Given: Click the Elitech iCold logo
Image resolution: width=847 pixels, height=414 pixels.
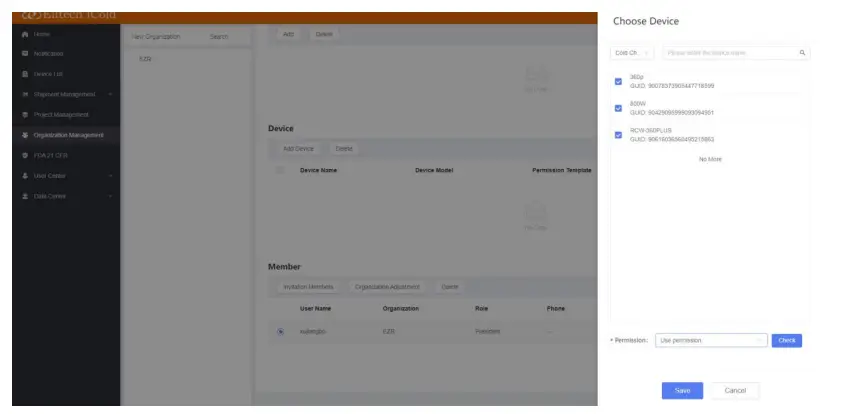Looking at the screenshot, I should [69, 16].
